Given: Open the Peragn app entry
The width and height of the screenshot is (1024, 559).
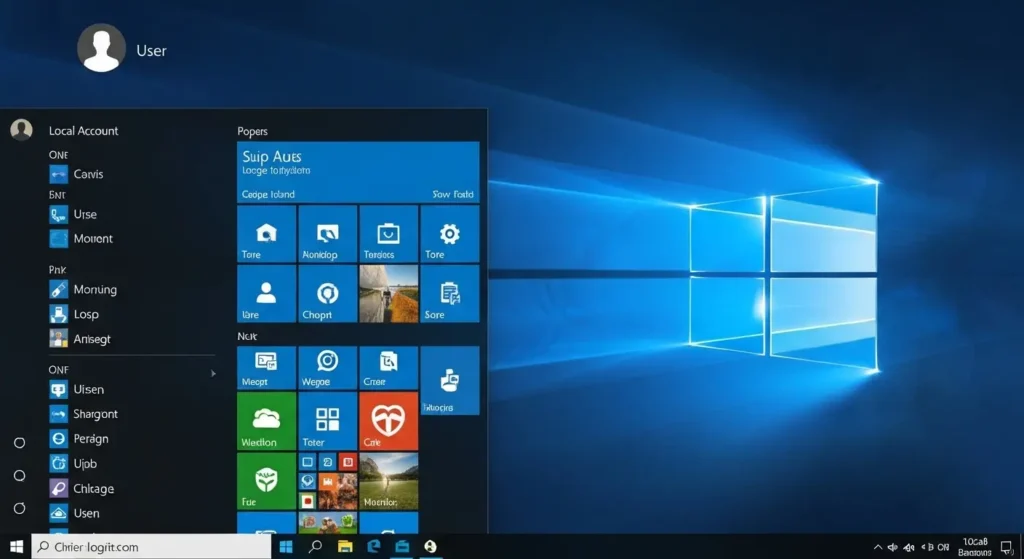Looking at the screenshot, I should tap(79, 439).
